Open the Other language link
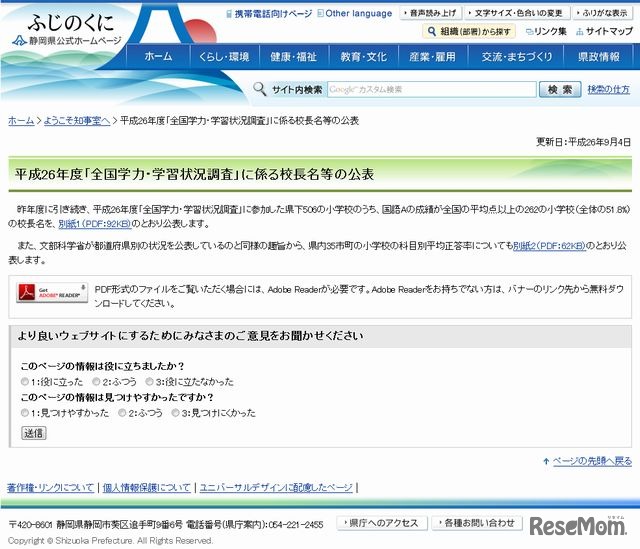Viewport: 640px width, 549px height. pyautogui.click(x=355, y=13)
